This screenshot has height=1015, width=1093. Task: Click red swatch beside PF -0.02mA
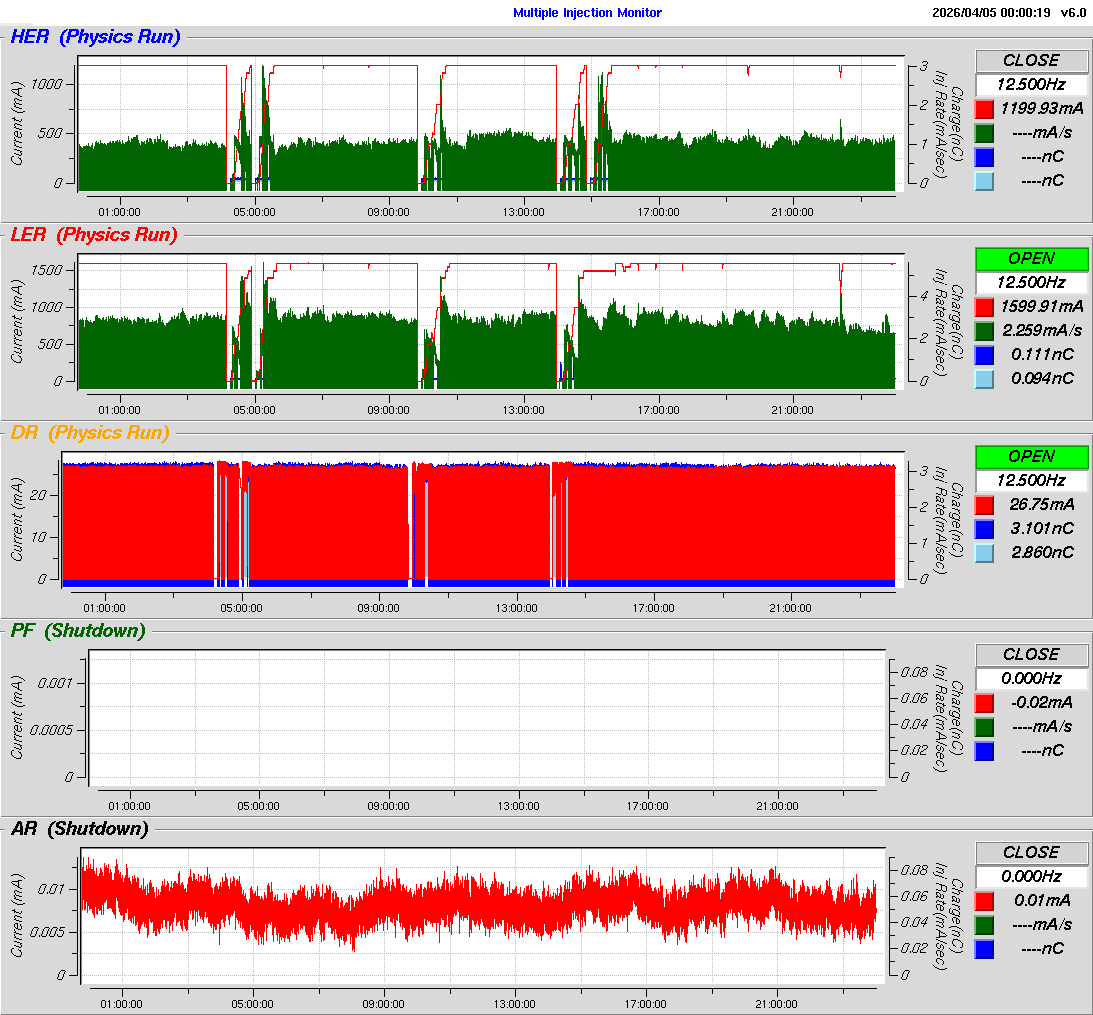[x=984, y=702]
